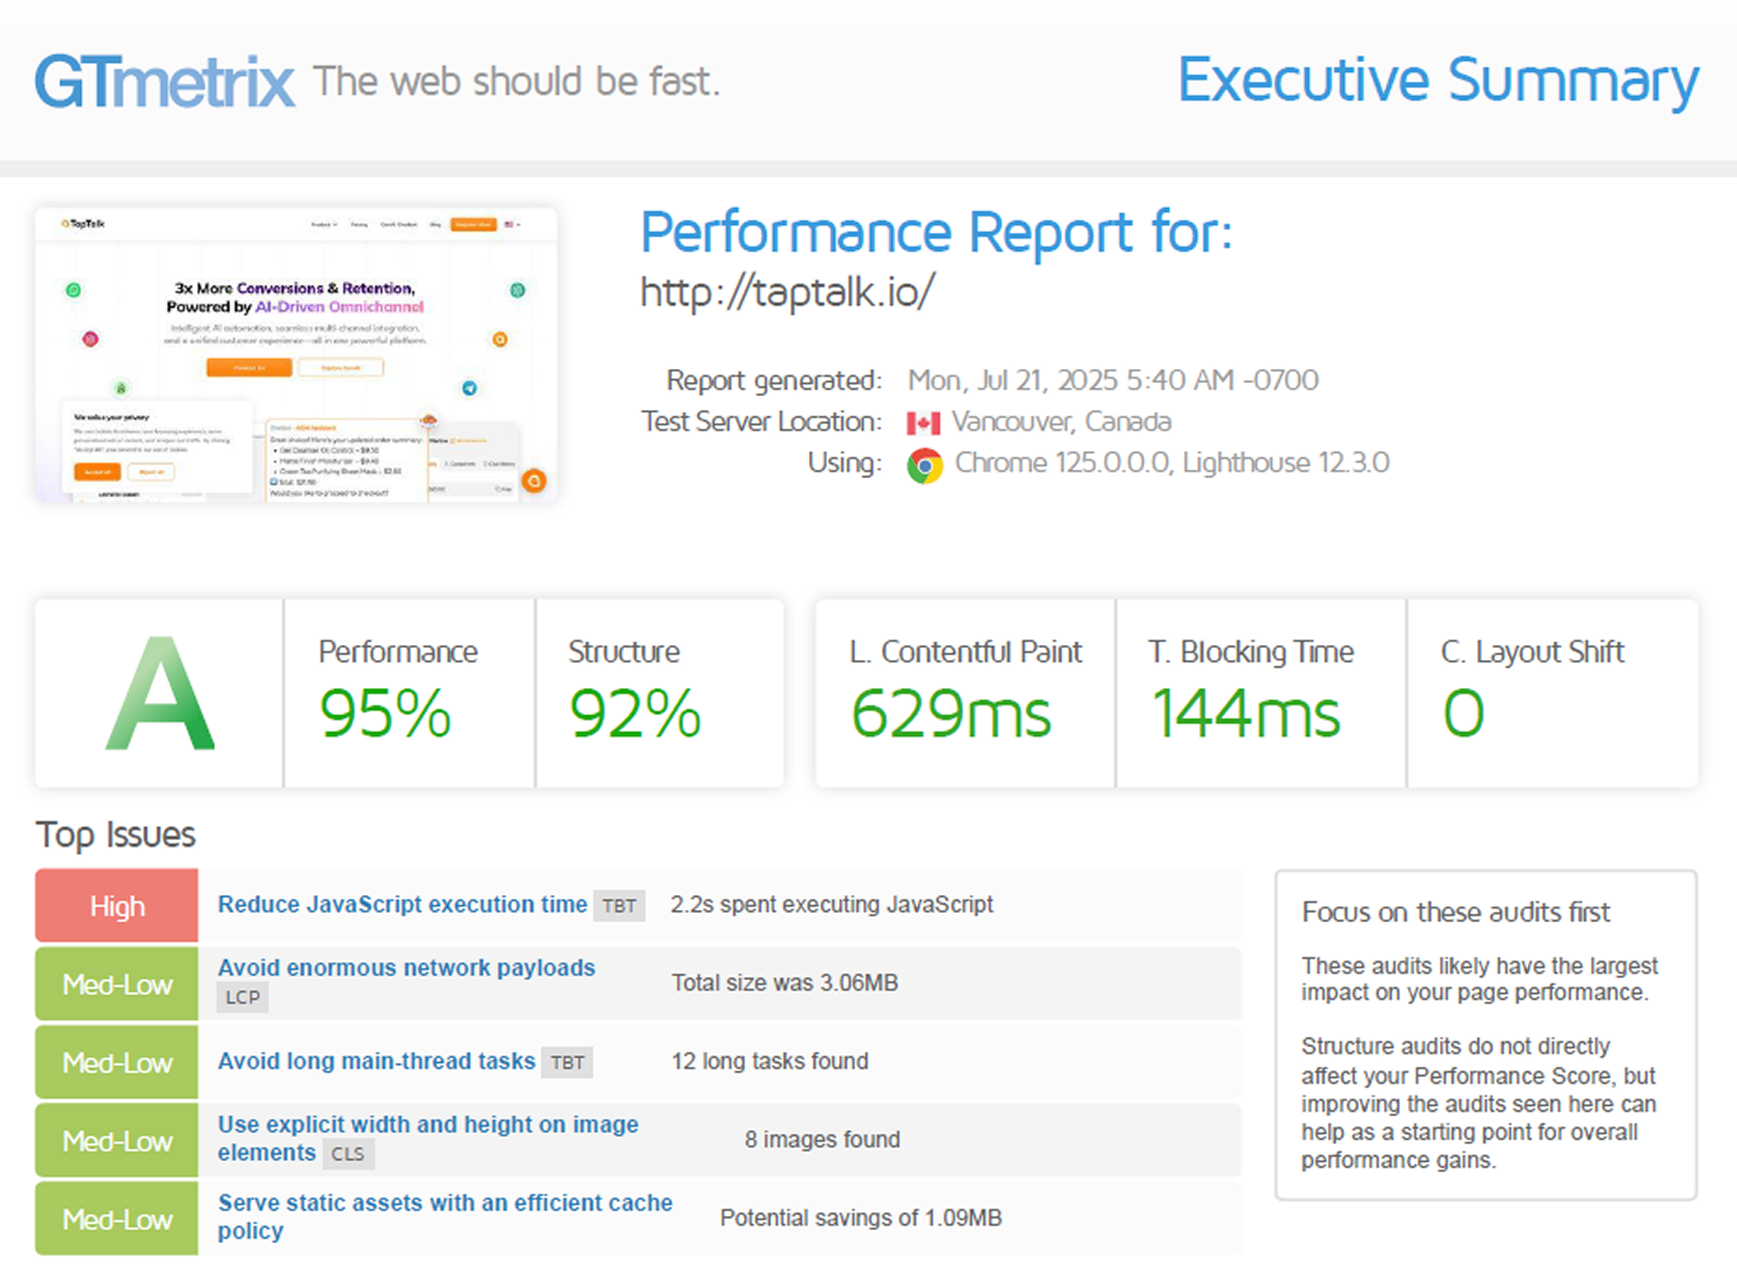1737x1275 pixels.
Task: Click the Contentful Paint 629ms value
Action: pyautogui.click(x=951, y=714)
